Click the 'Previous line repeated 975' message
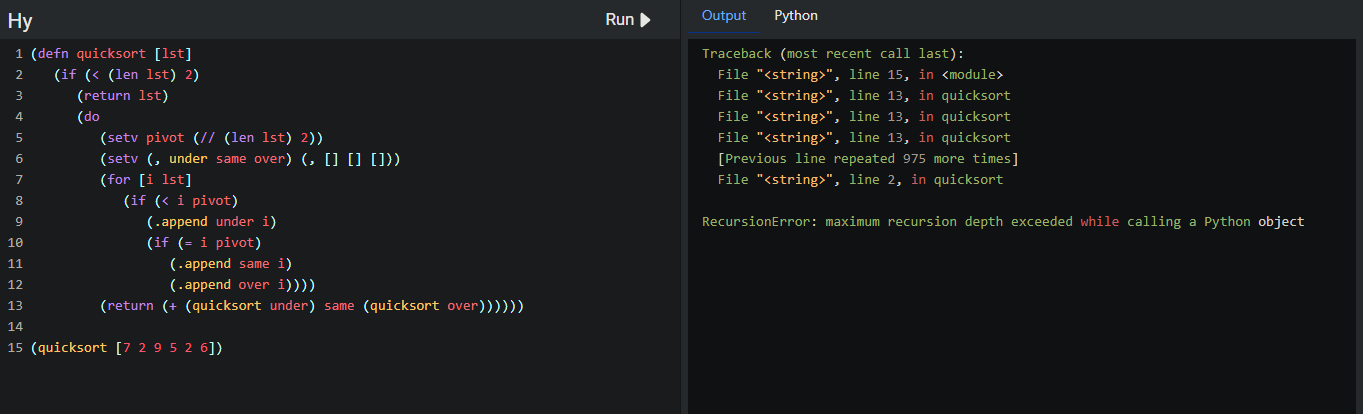The height and width of the screenshot is (414, 1363). (x=868, y=159)
